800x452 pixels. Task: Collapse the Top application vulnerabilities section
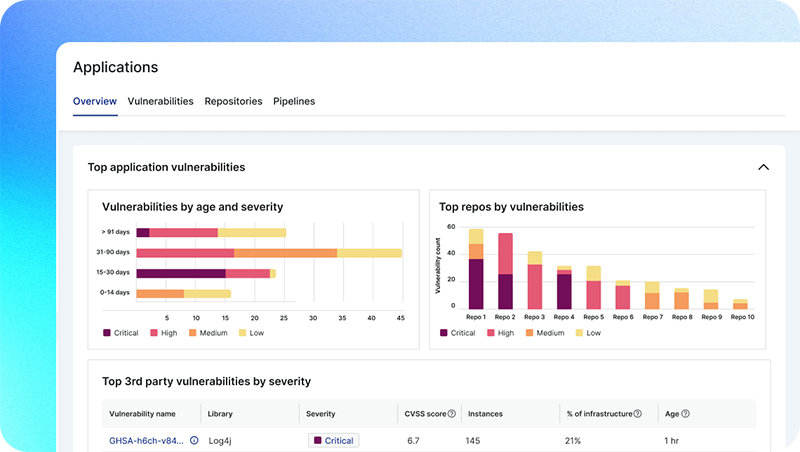pyautogui.click(x=763, y=168)
